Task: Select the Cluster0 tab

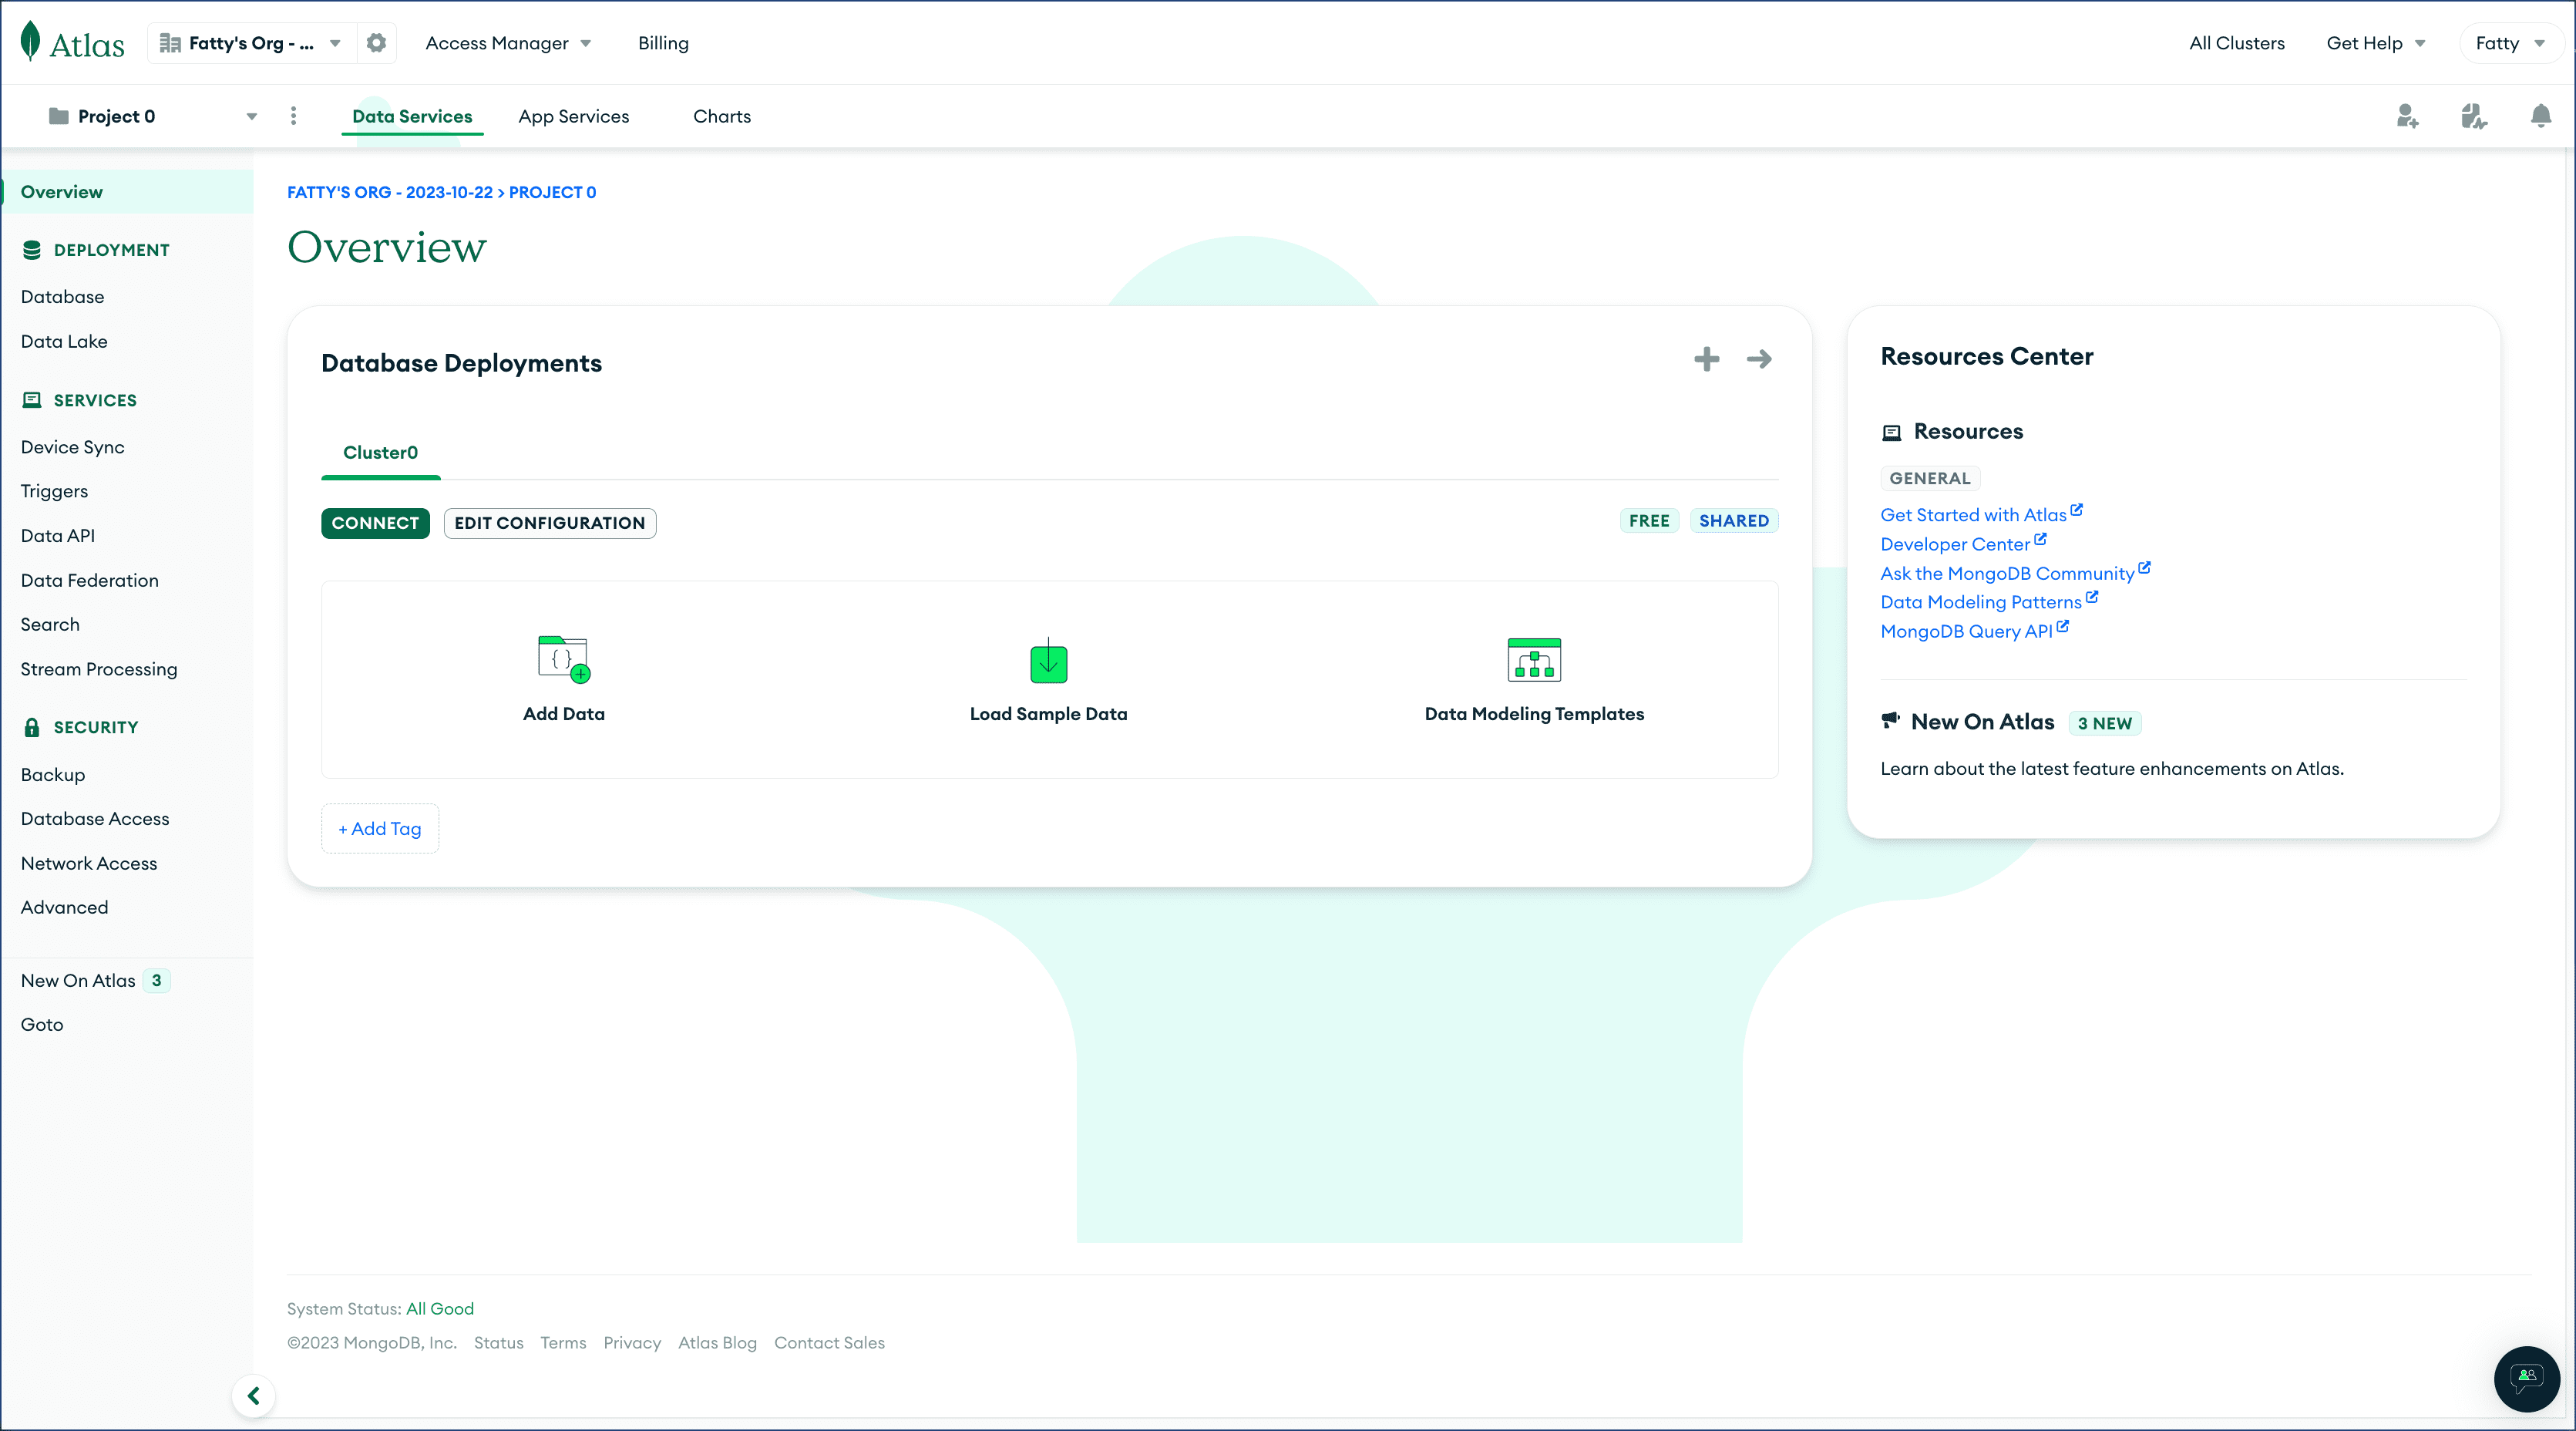Action: pos(381,452)
